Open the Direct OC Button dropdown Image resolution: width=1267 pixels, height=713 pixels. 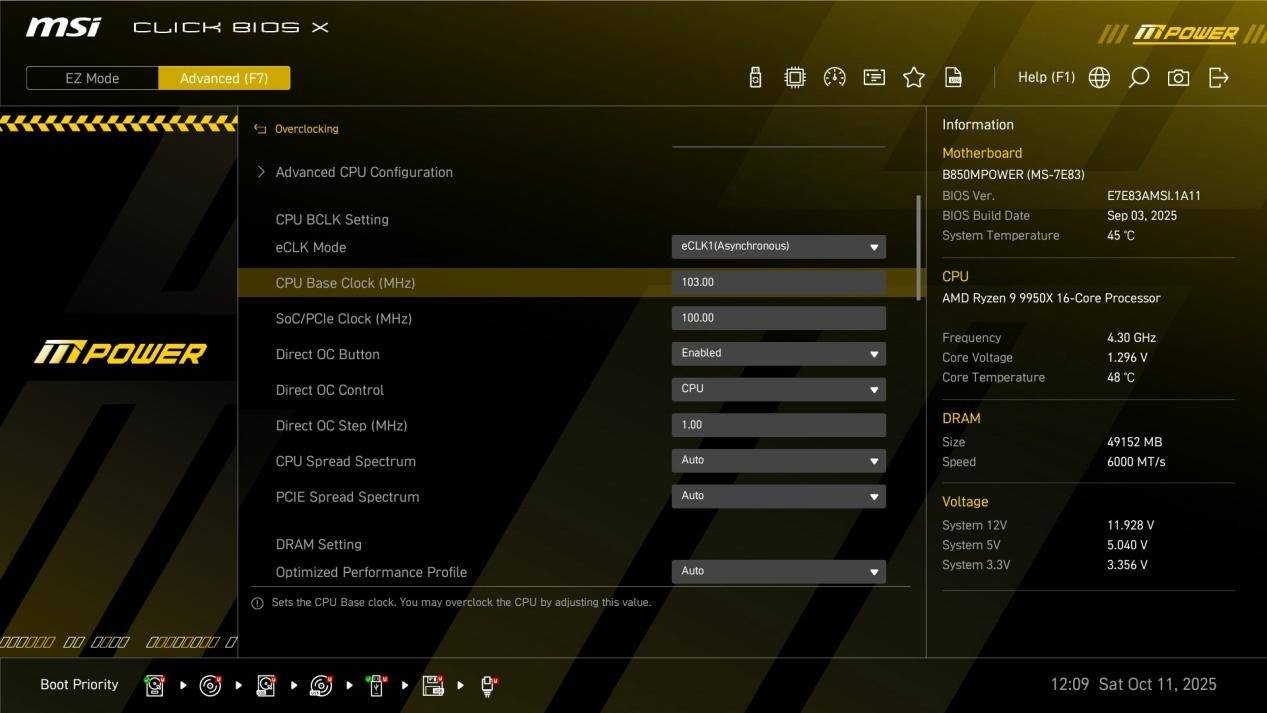tap(778, 353)
